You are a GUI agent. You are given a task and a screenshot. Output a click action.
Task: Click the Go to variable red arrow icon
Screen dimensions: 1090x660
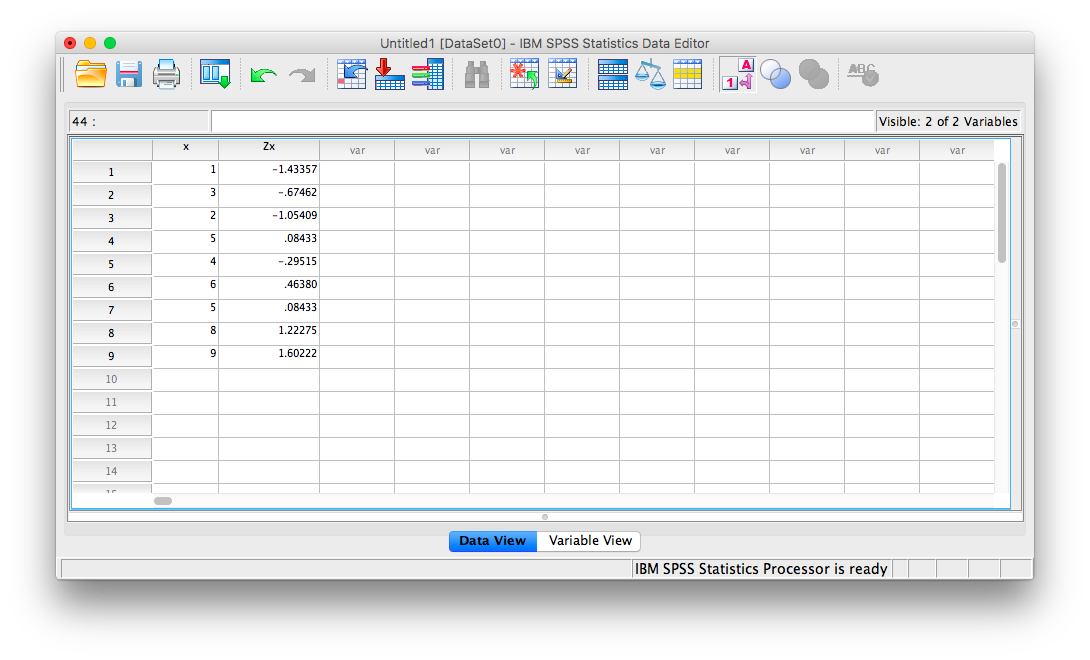point(389,75)
